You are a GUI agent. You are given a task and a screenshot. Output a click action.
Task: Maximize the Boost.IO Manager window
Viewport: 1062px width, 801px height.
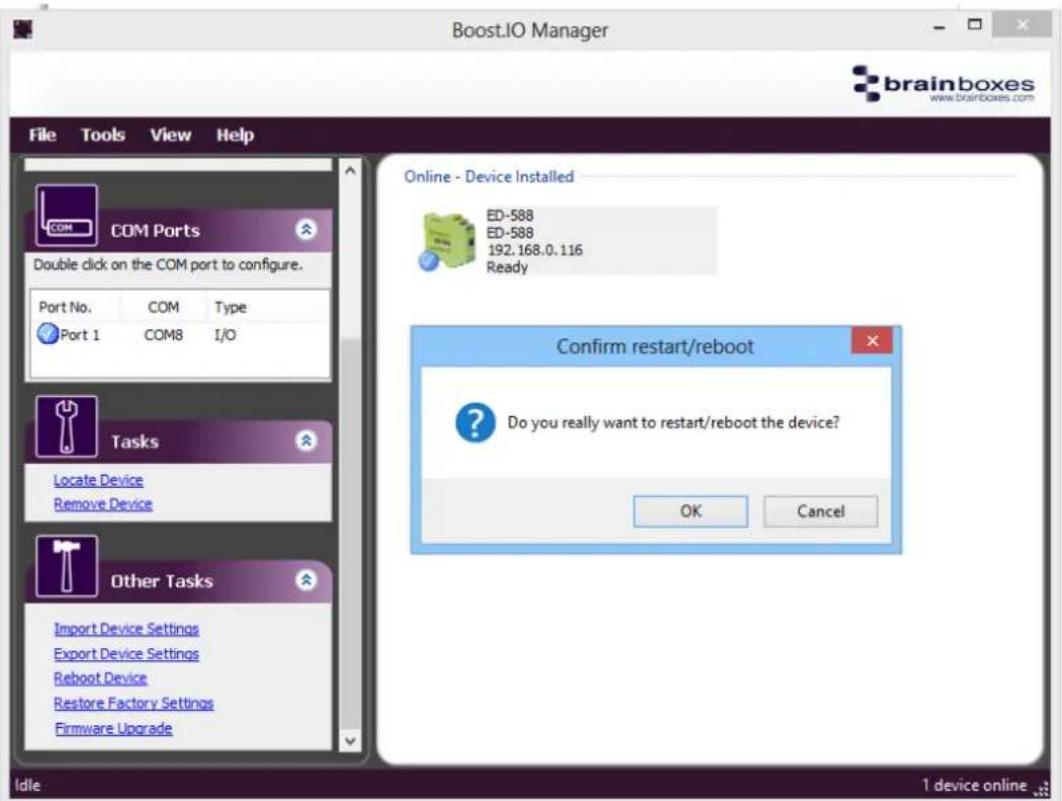coord(974,25)
